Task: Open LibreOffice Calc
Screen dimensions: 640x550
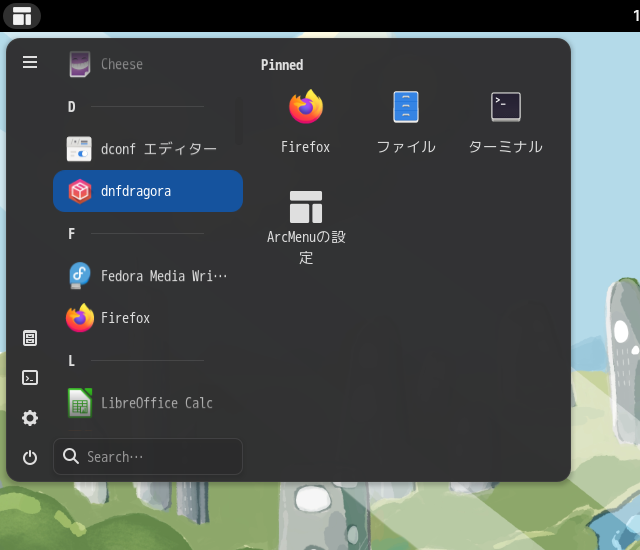Action: [x=148, y=403]
